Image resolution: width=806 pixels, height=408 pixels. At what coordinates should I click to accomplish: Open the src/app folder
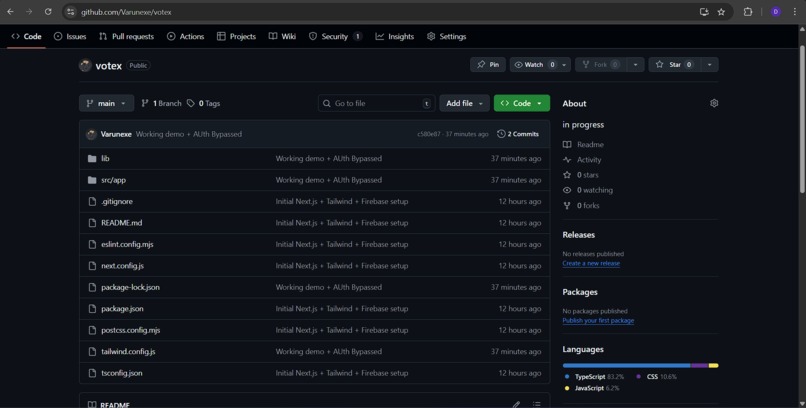(x=114, y=180)
